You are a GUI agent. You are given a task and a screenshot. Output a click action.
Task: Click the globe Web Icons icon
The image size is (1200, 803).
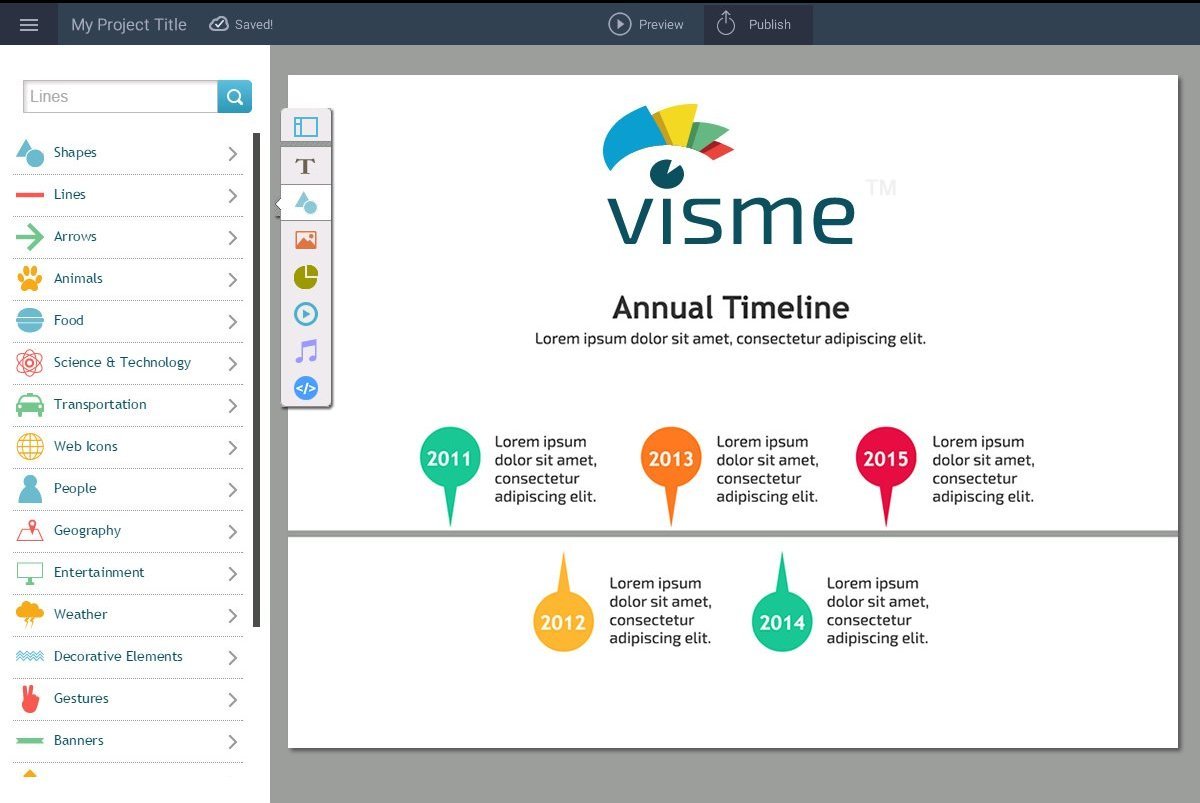pyautogui.click(x=30, y=446)
